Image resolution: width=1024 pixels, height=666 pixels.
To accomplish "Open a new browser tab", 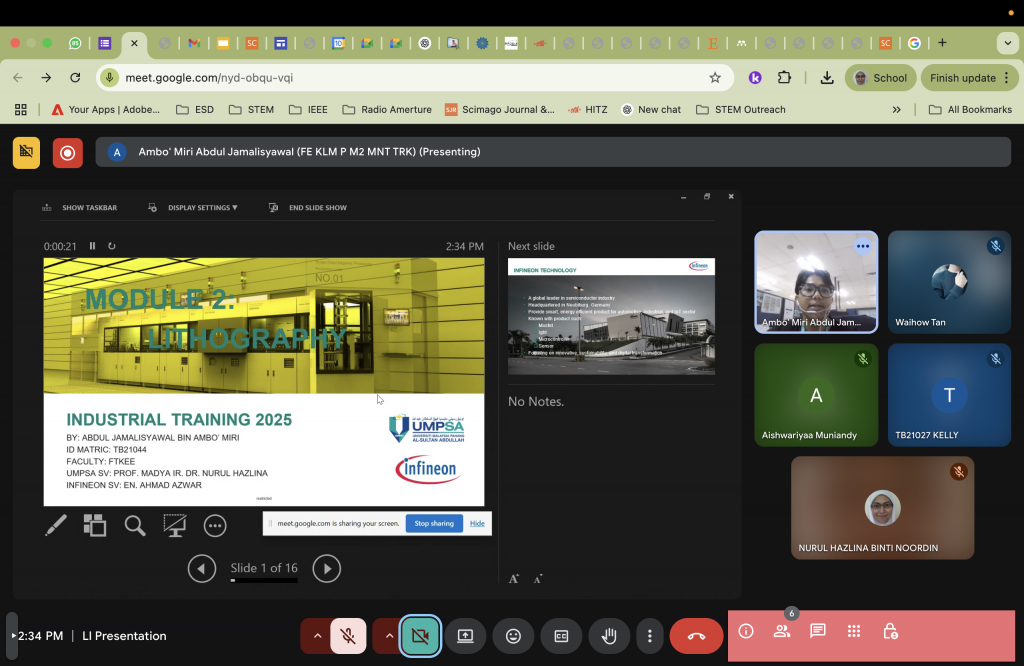I will point(942,43).
